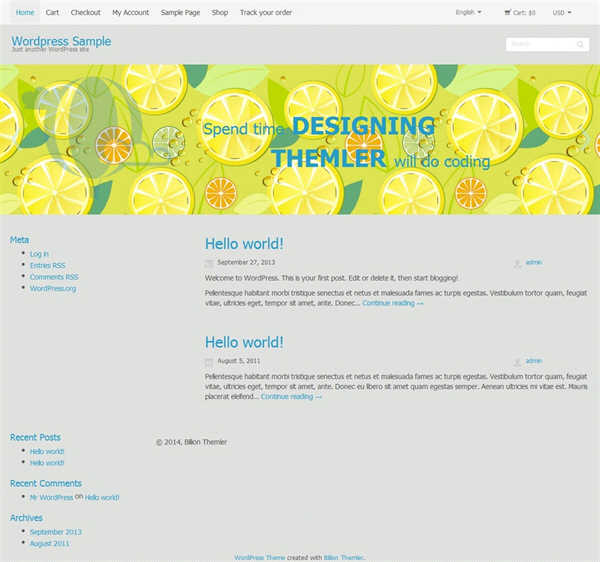The width and height of the screenshot is (600, 562).
Task: Click calendar icon beside September 27, 2013
Action: 209,263
